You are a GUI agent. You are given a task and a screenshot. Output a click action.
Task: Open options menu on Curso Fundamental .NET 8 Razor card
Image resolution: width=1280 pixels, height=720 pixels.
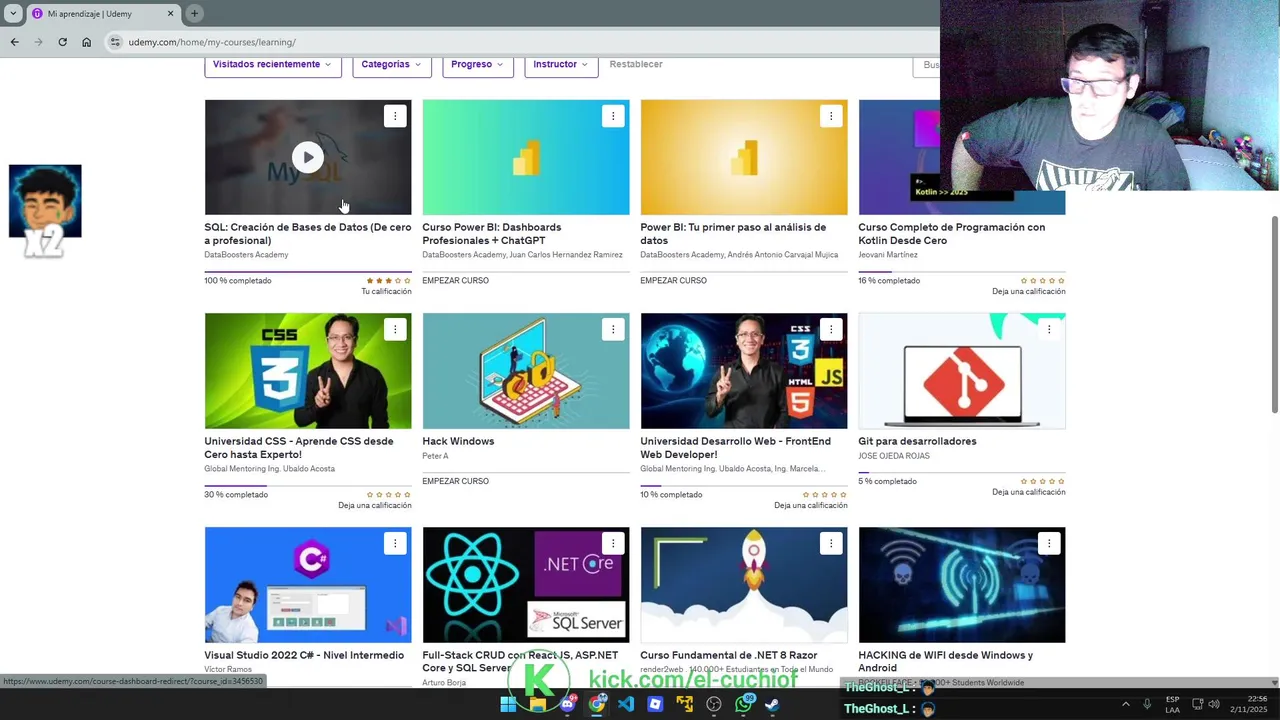pos(831,544)
